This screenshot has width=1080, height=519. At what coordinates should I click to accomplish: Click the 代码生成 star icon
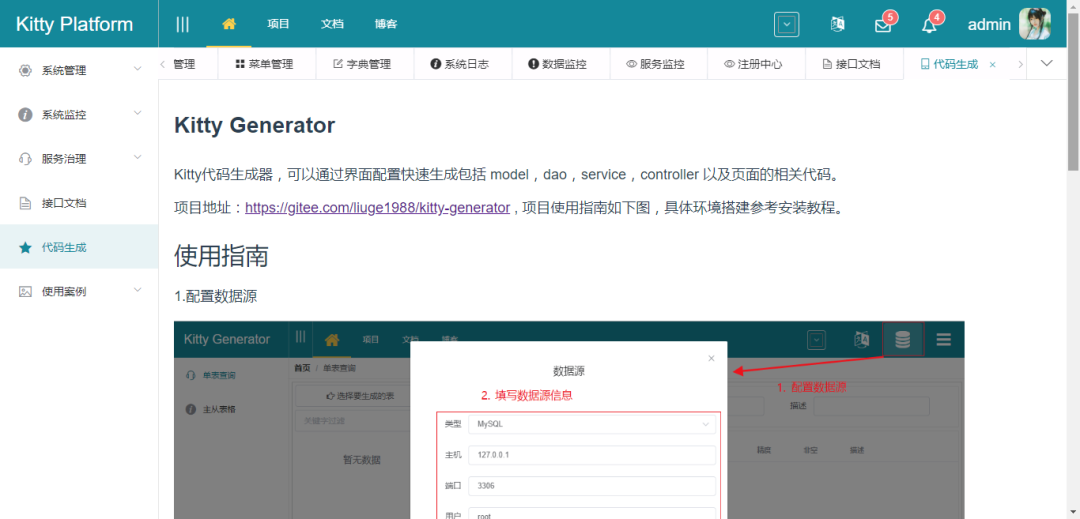(x=25, y=248)
